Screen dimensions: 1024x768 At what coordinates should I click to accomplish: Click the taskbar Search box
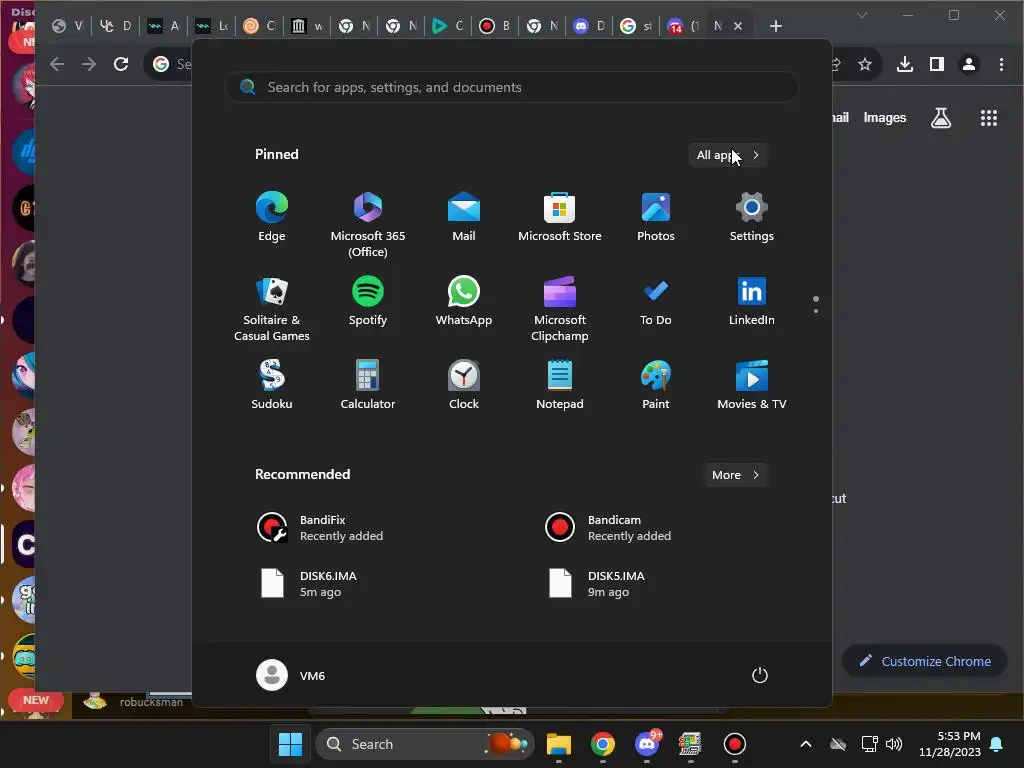click(x=424, y=744)
